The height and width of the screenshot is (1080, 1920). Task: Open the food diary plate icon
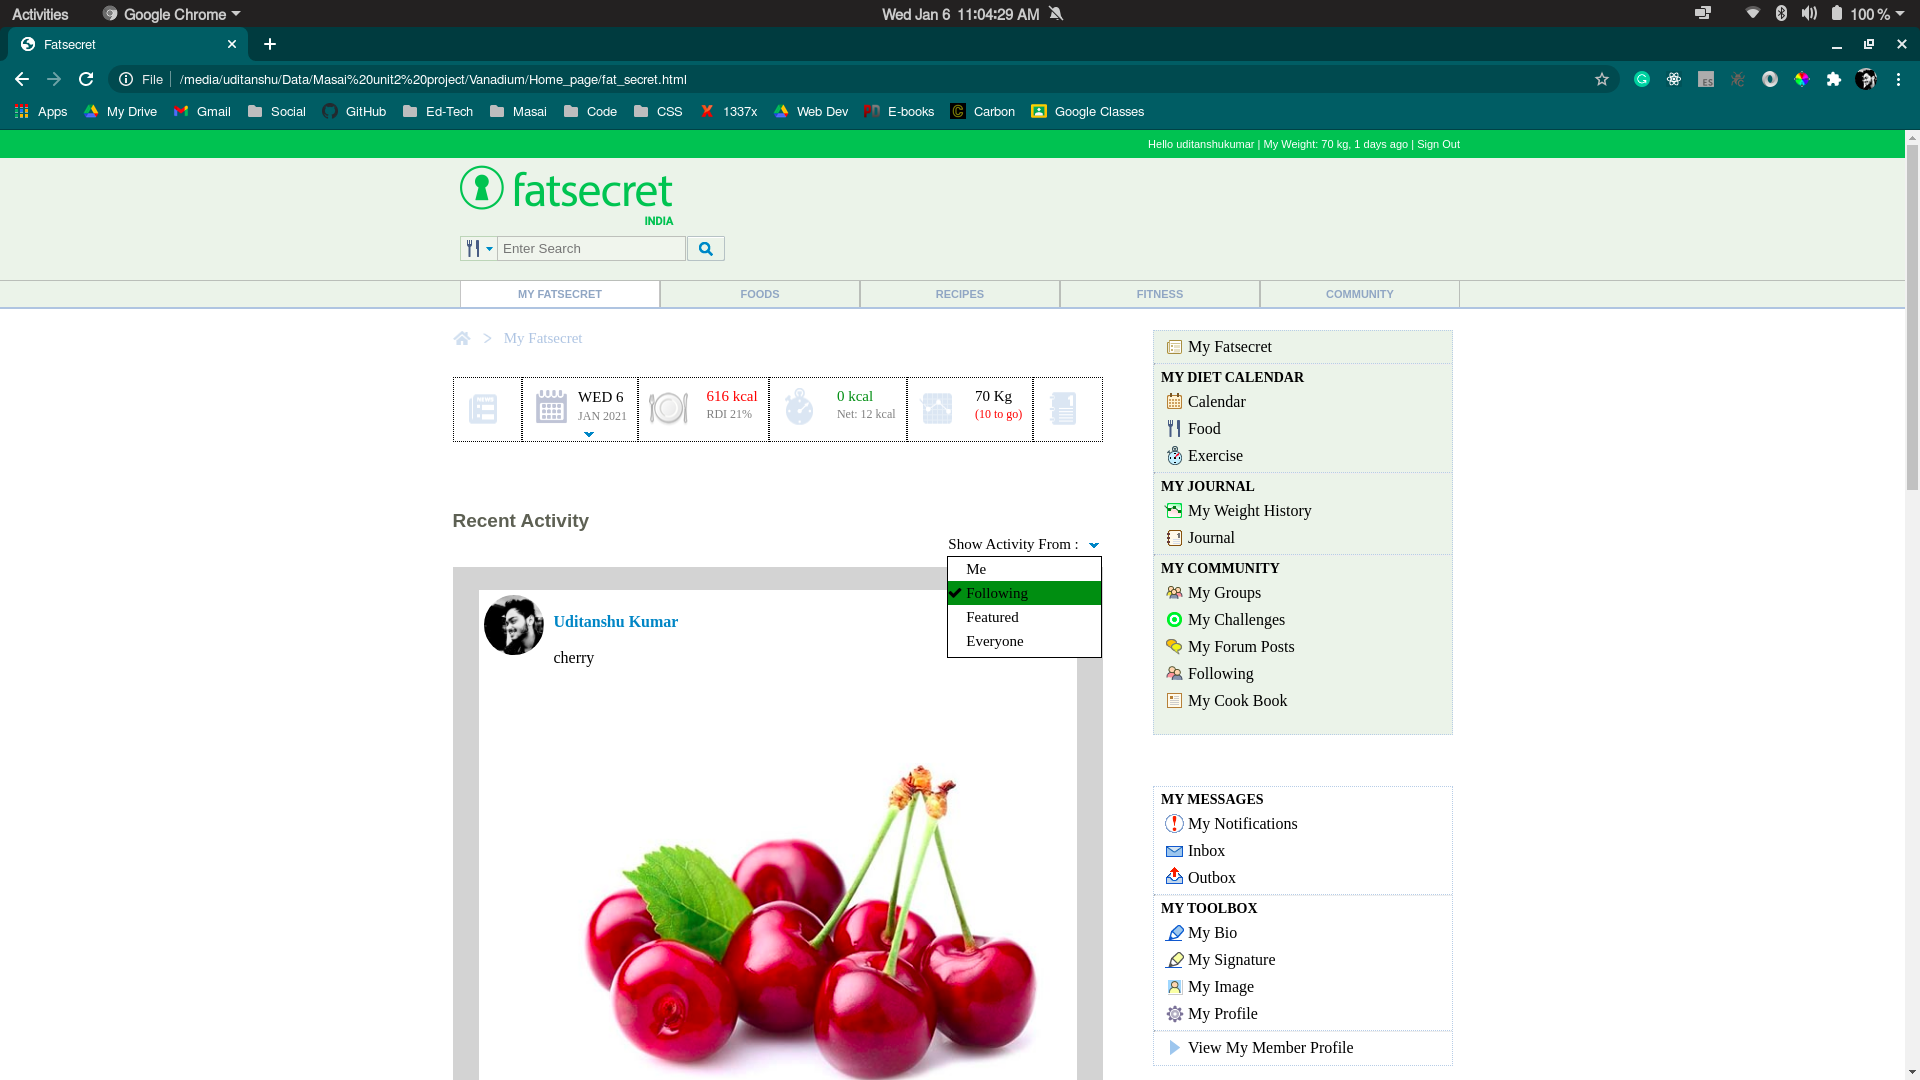tap(668, 408)
